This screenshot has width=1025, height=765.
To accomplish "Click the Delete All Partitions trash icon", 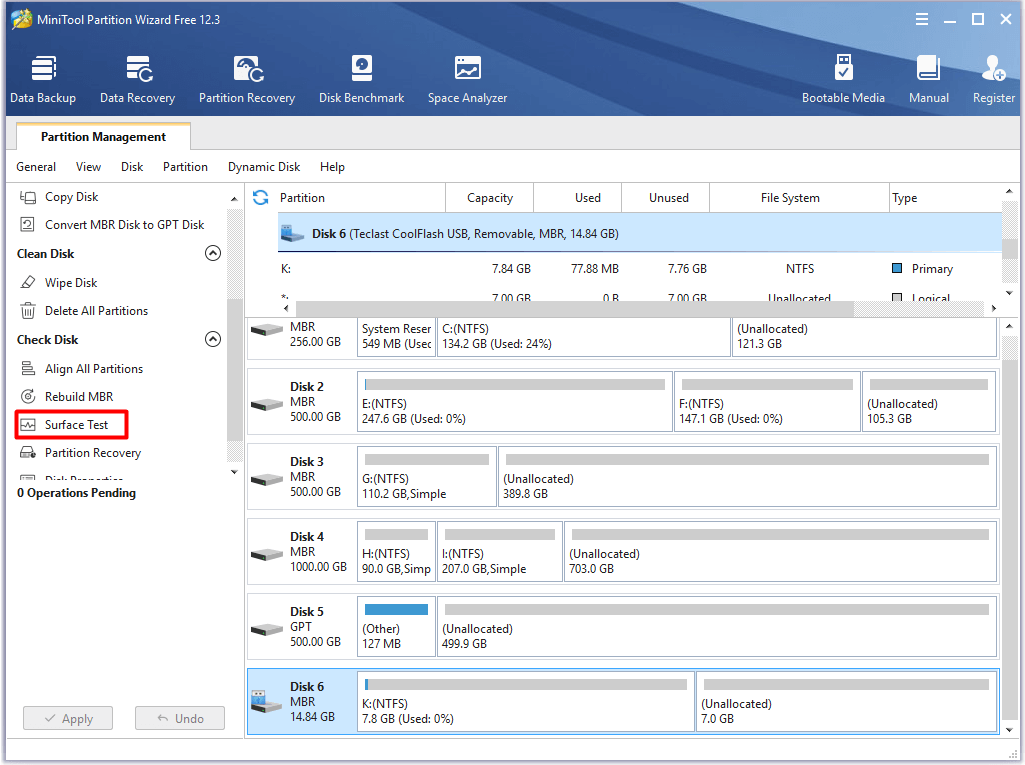I will click(x=27, y=311).
